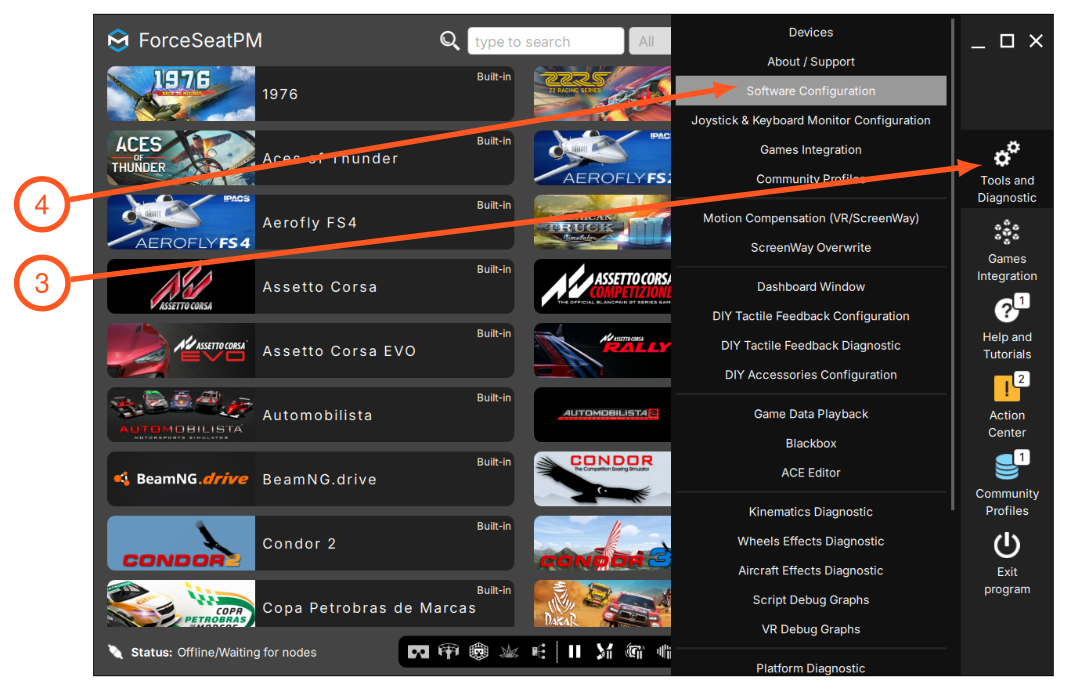Open DIY Tactile Feedback Configuration
This screenshot has height=691, width=1068.
click(811, 316)
